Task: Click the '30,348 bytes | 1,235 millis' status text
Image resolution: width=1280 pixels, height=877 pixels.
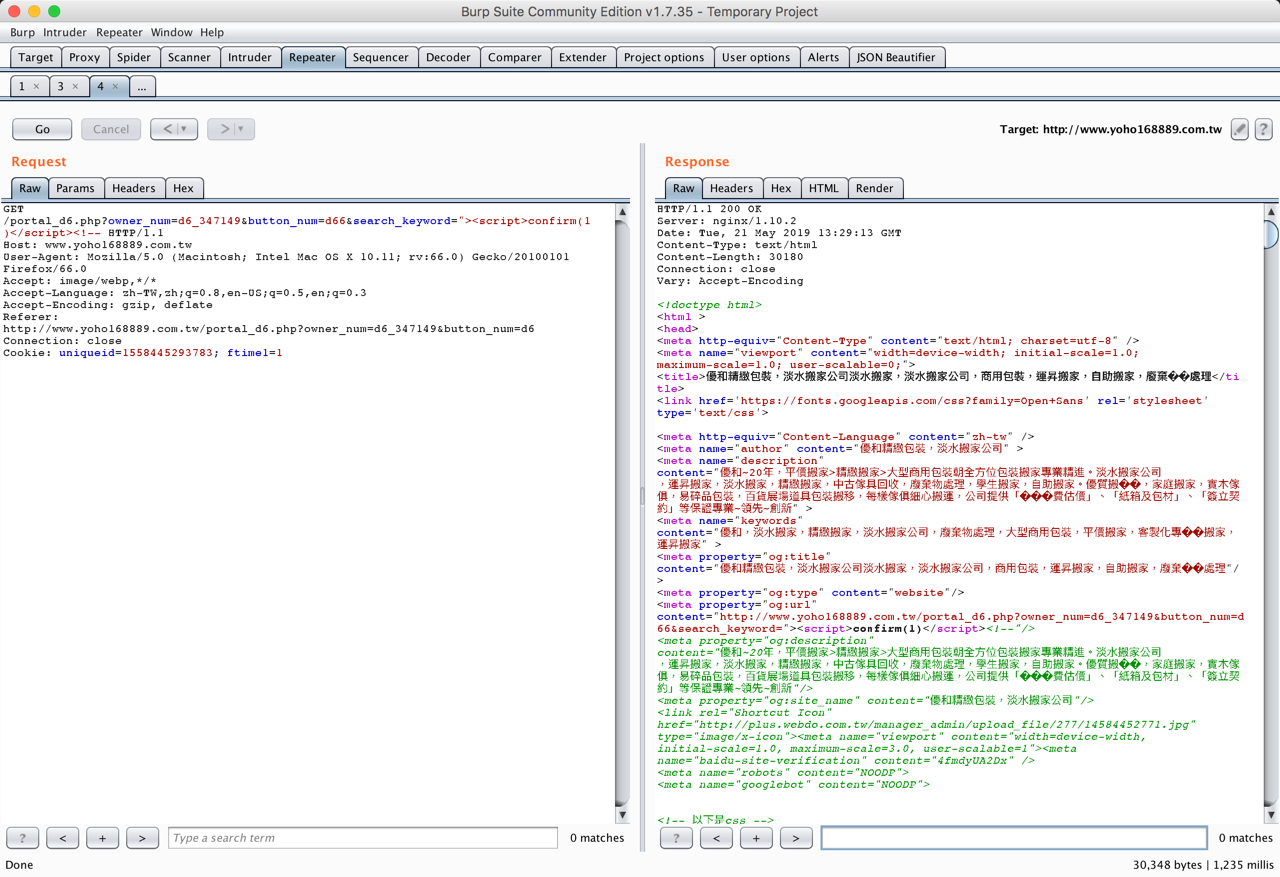Action: click(x=1203, y=865)
